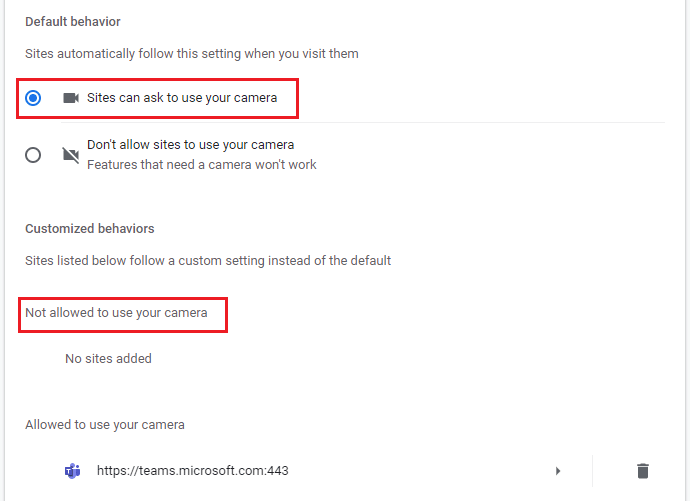Click the 'Not allowed to use your camera' heading

click(x=116, y=313)
